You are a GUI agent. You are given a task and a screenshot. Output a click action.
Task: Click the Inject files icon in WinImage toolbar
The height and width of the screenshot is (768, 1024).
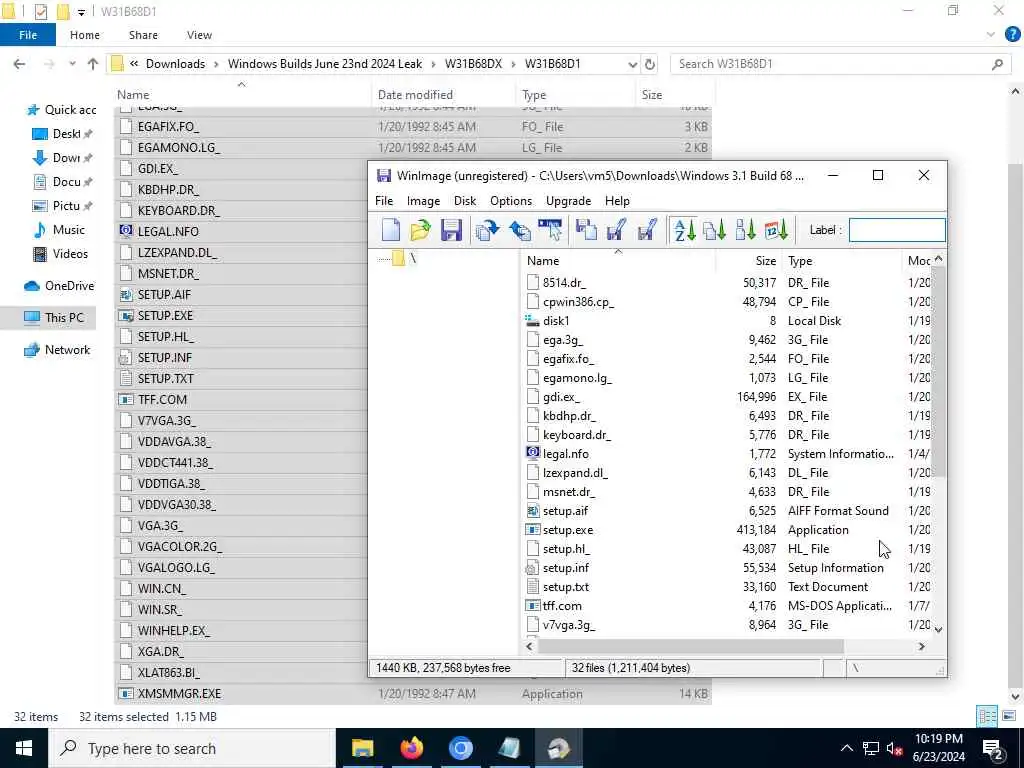tap(487, 230)
